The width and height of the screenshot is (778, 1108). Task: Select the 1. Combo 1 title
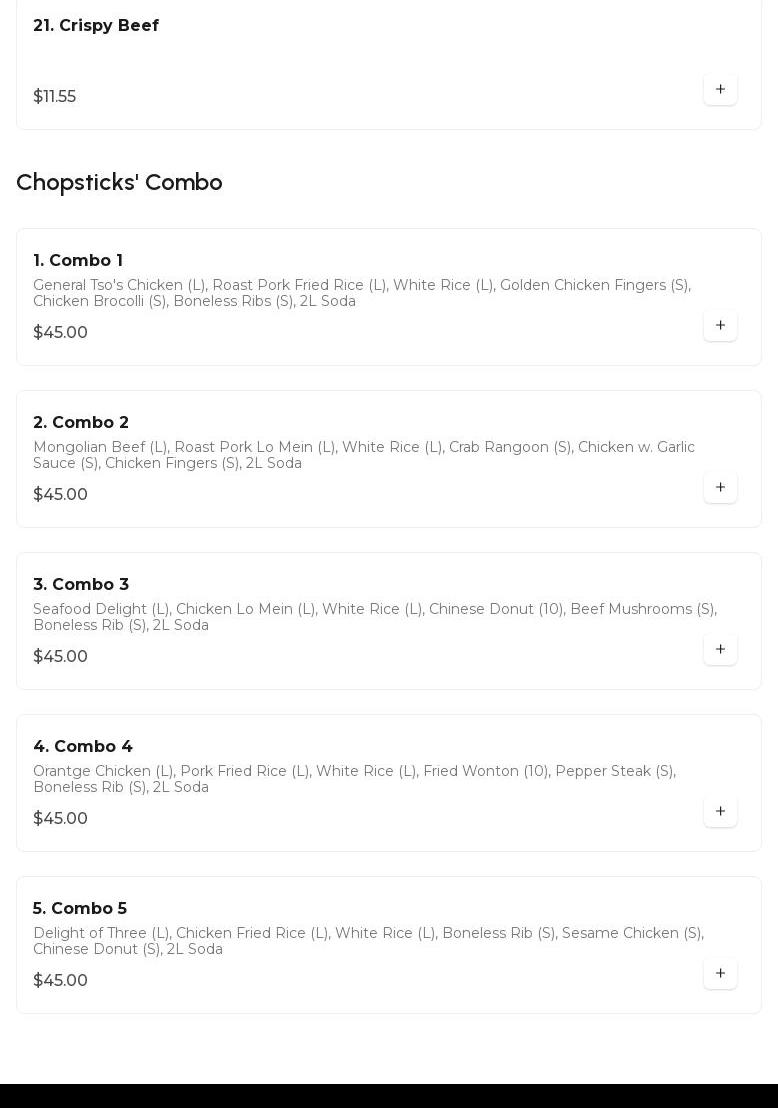pos(78,261)
